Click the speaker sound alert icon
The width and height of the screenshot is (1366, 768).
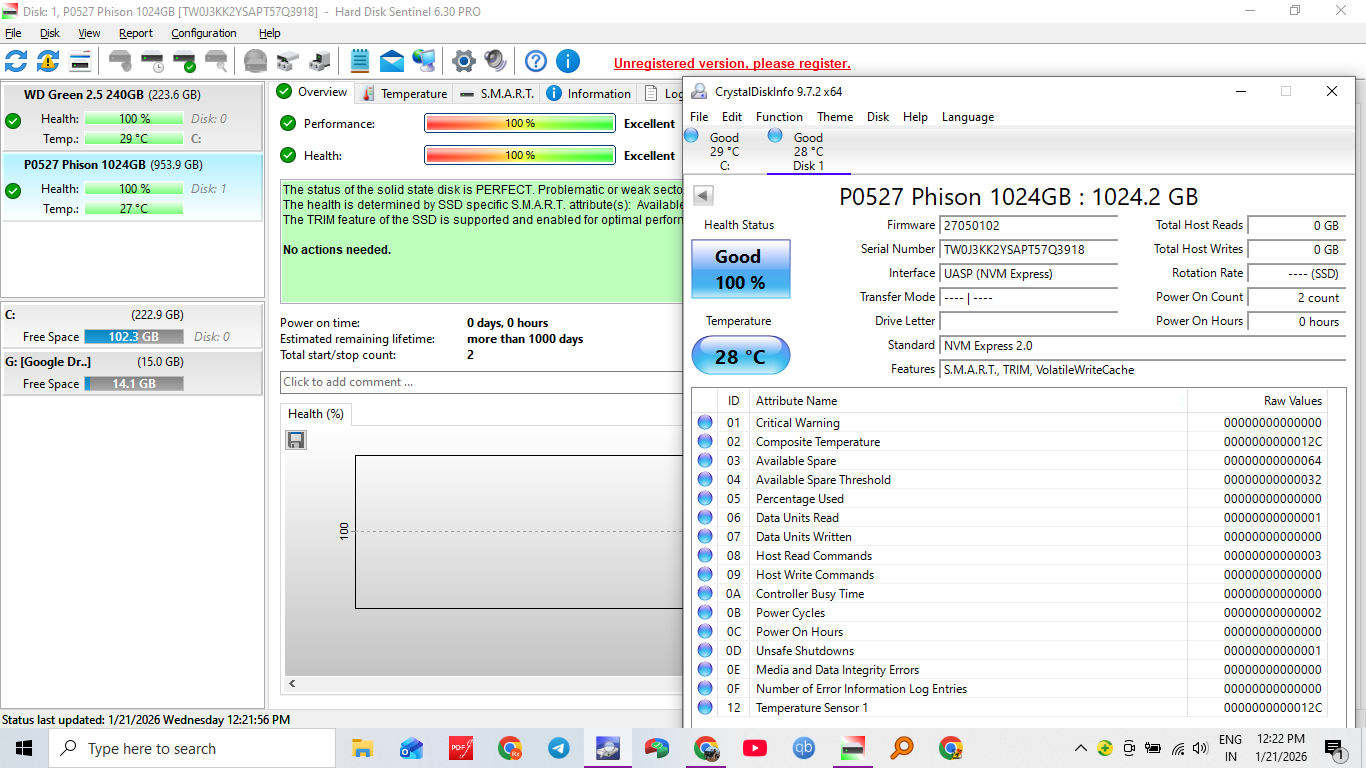click(495, 61)
